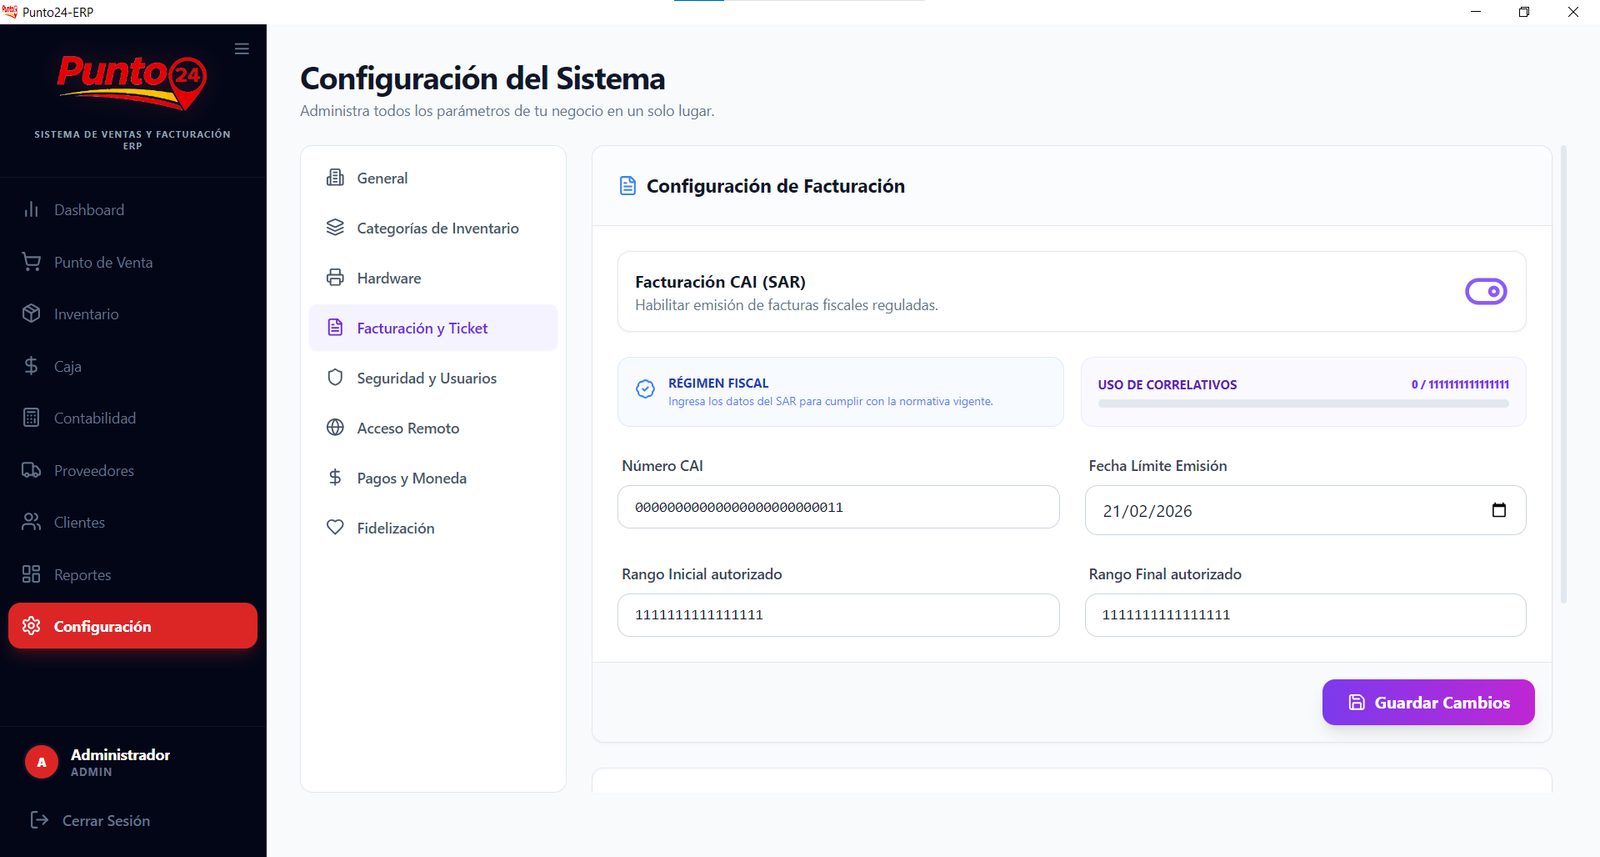Click the Inventario box icon
This screenshot has width=1600, height=857.
[x=32, y=314]
